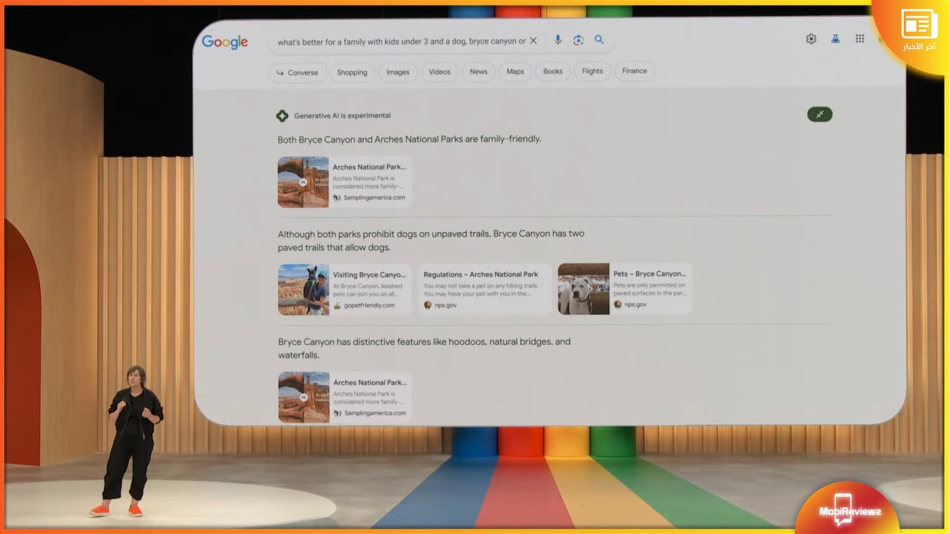Click gopetfriendly.com source label
The height and width of the screenshot is (534, 950).
[x=369, y=305]
